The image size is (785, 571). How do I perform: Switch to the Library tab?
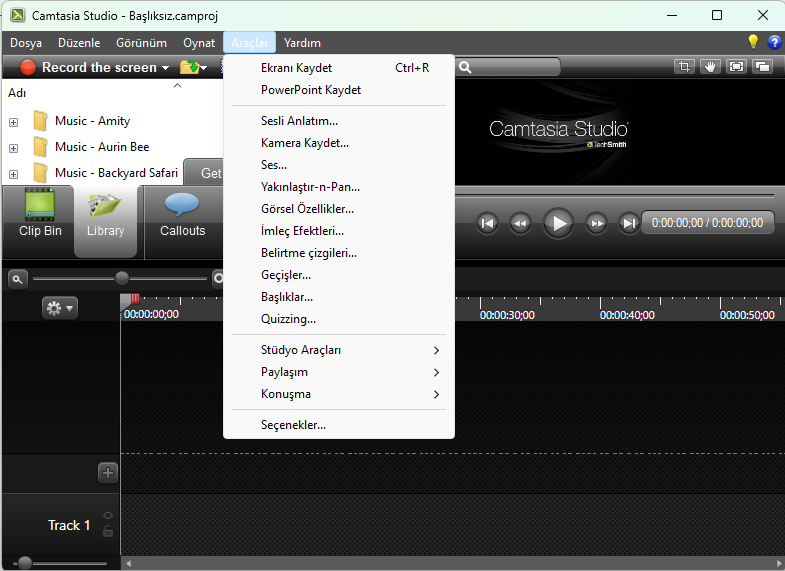click(105, 221)
